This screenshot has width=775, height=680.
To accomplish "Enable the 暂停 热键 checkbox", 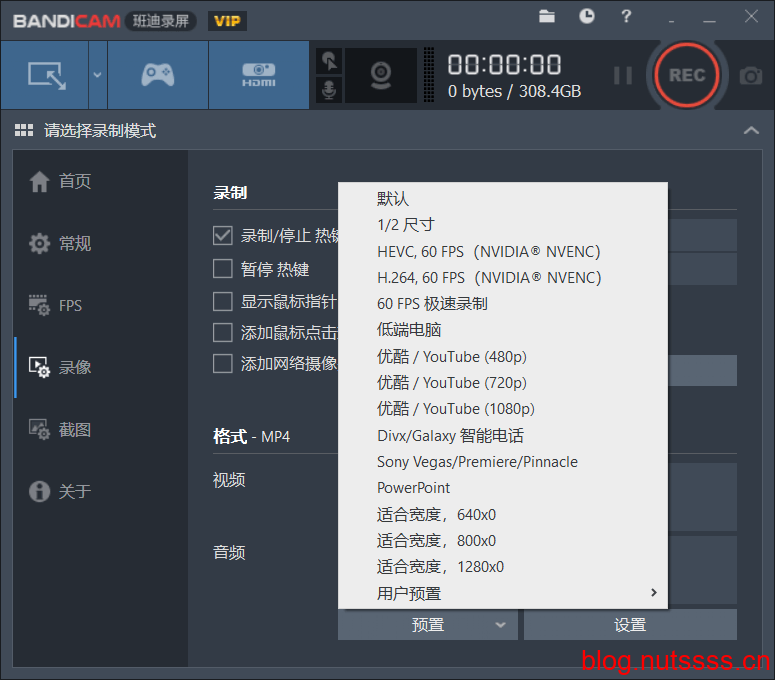I will click(223, 268).
